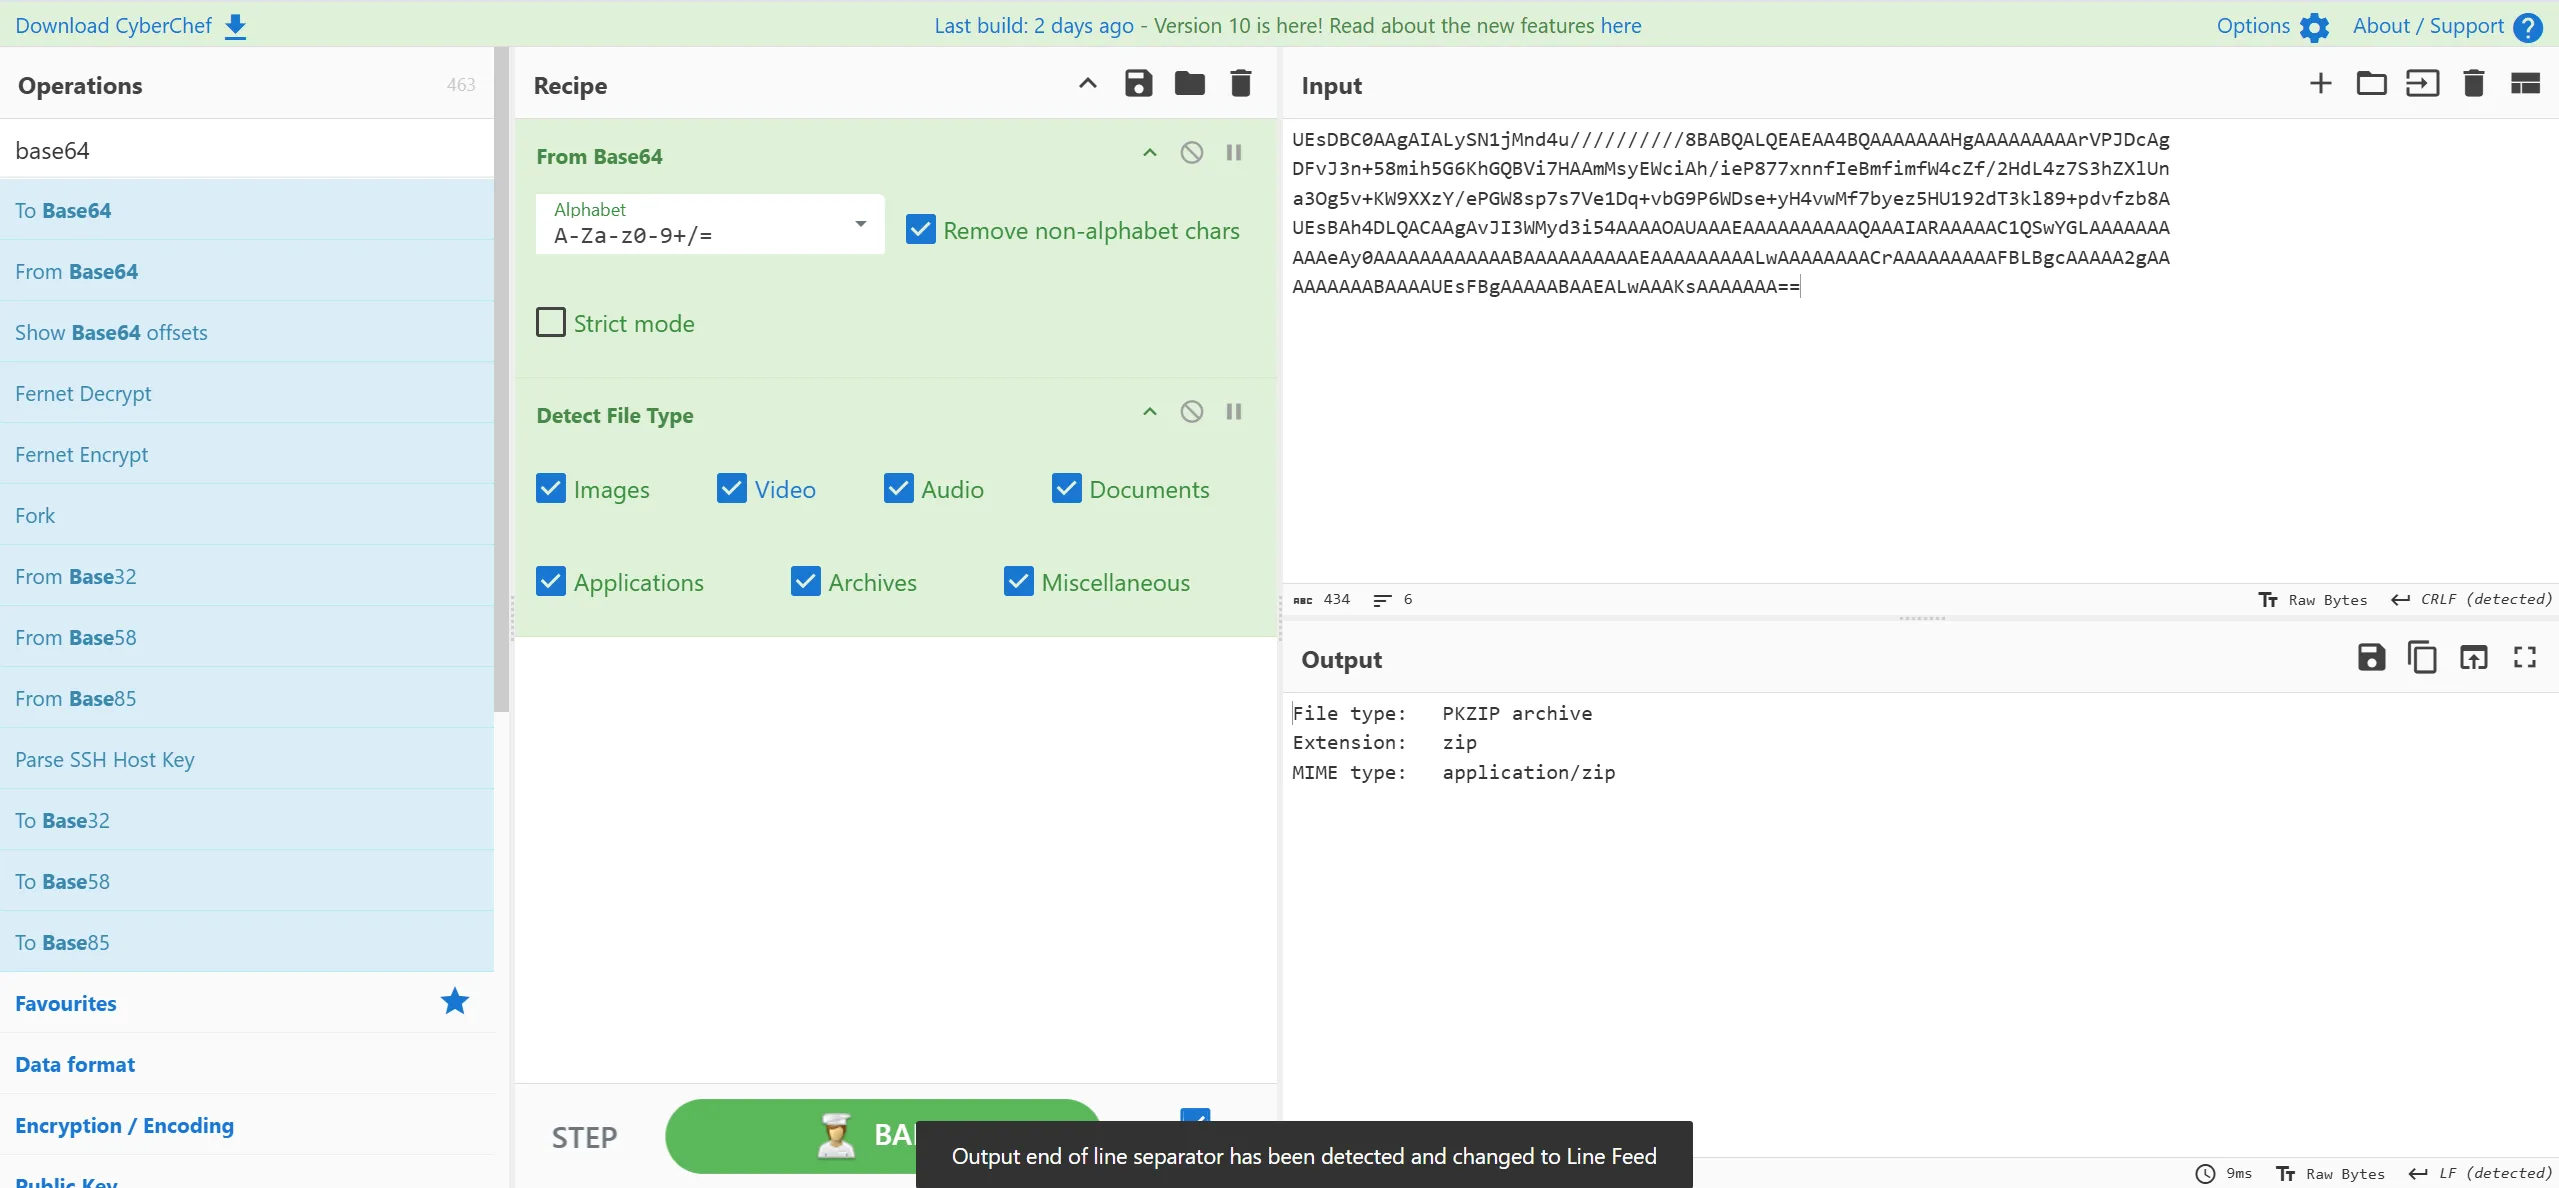Collapse the From Base64 operation
2559x1188 pixels.
(x=1149, y=153)
